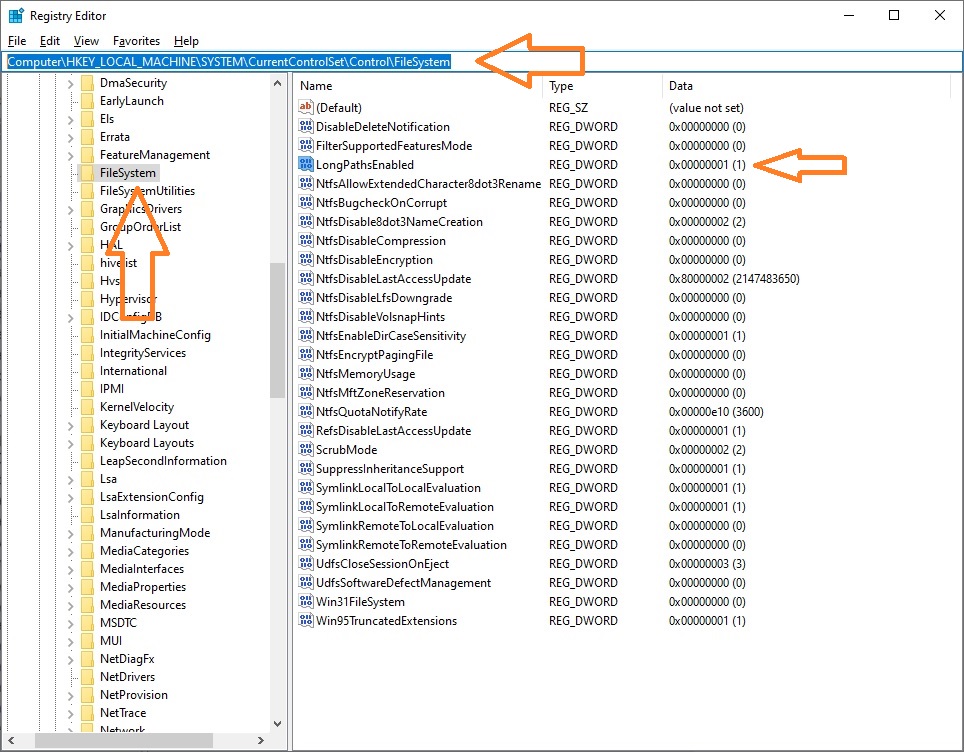Open the Help menu
964x752 pixels.
[186, 41]
